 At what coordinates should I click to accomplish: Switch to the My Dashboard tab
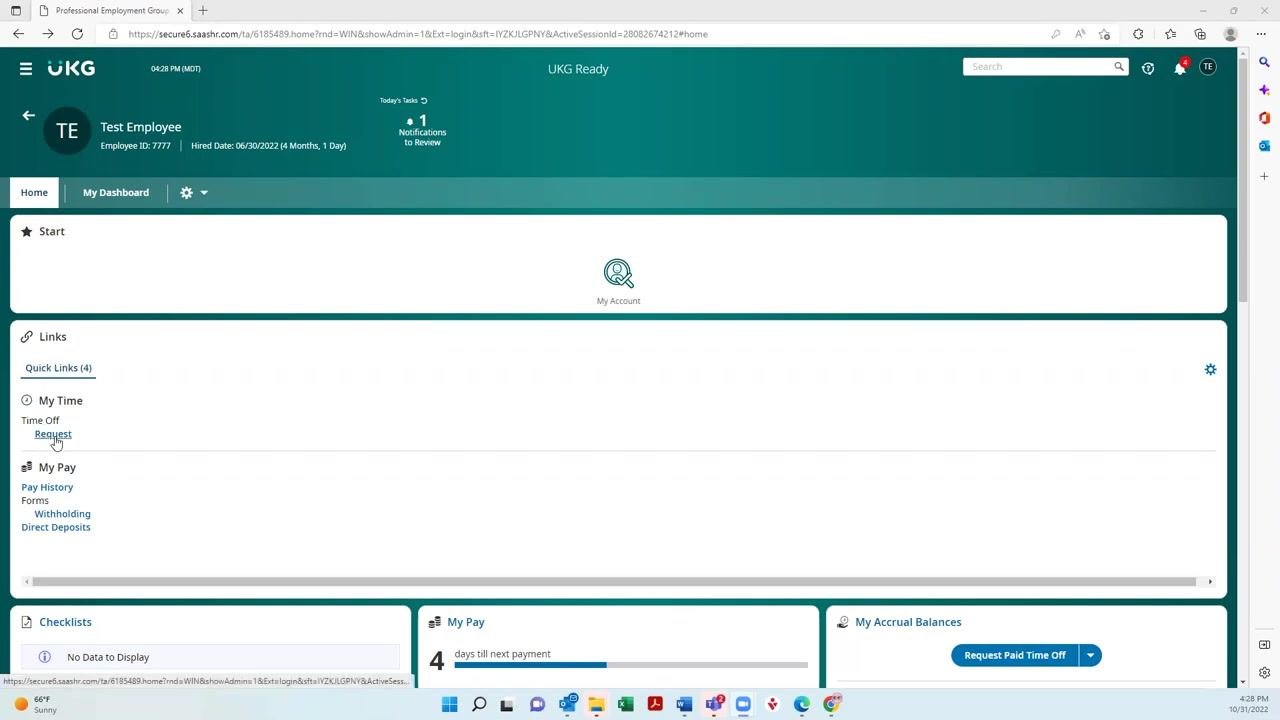point(116,193)
